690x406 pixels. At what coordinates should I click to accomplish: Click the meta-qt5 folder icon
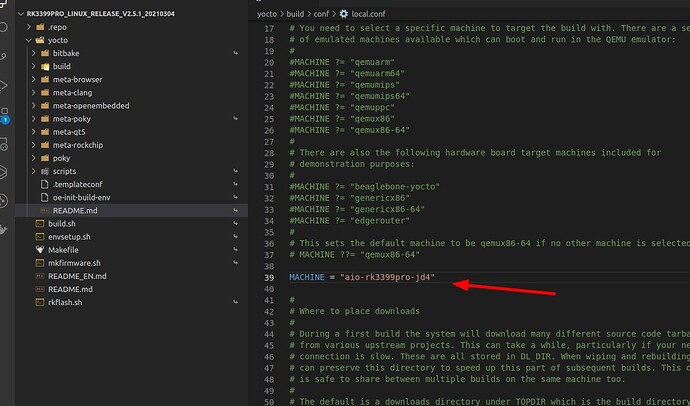(x=45, y=132)
